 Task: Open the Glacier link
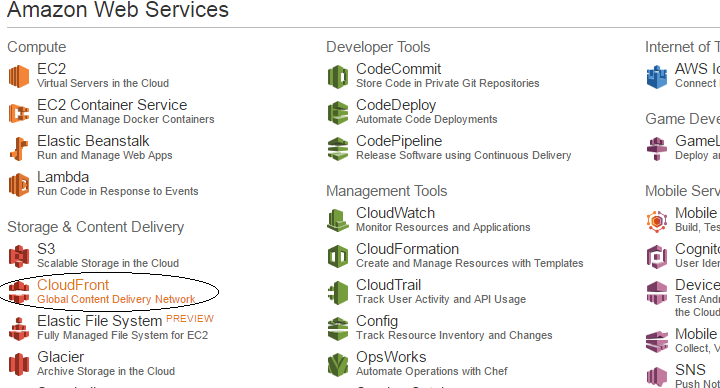pos(61,357)
